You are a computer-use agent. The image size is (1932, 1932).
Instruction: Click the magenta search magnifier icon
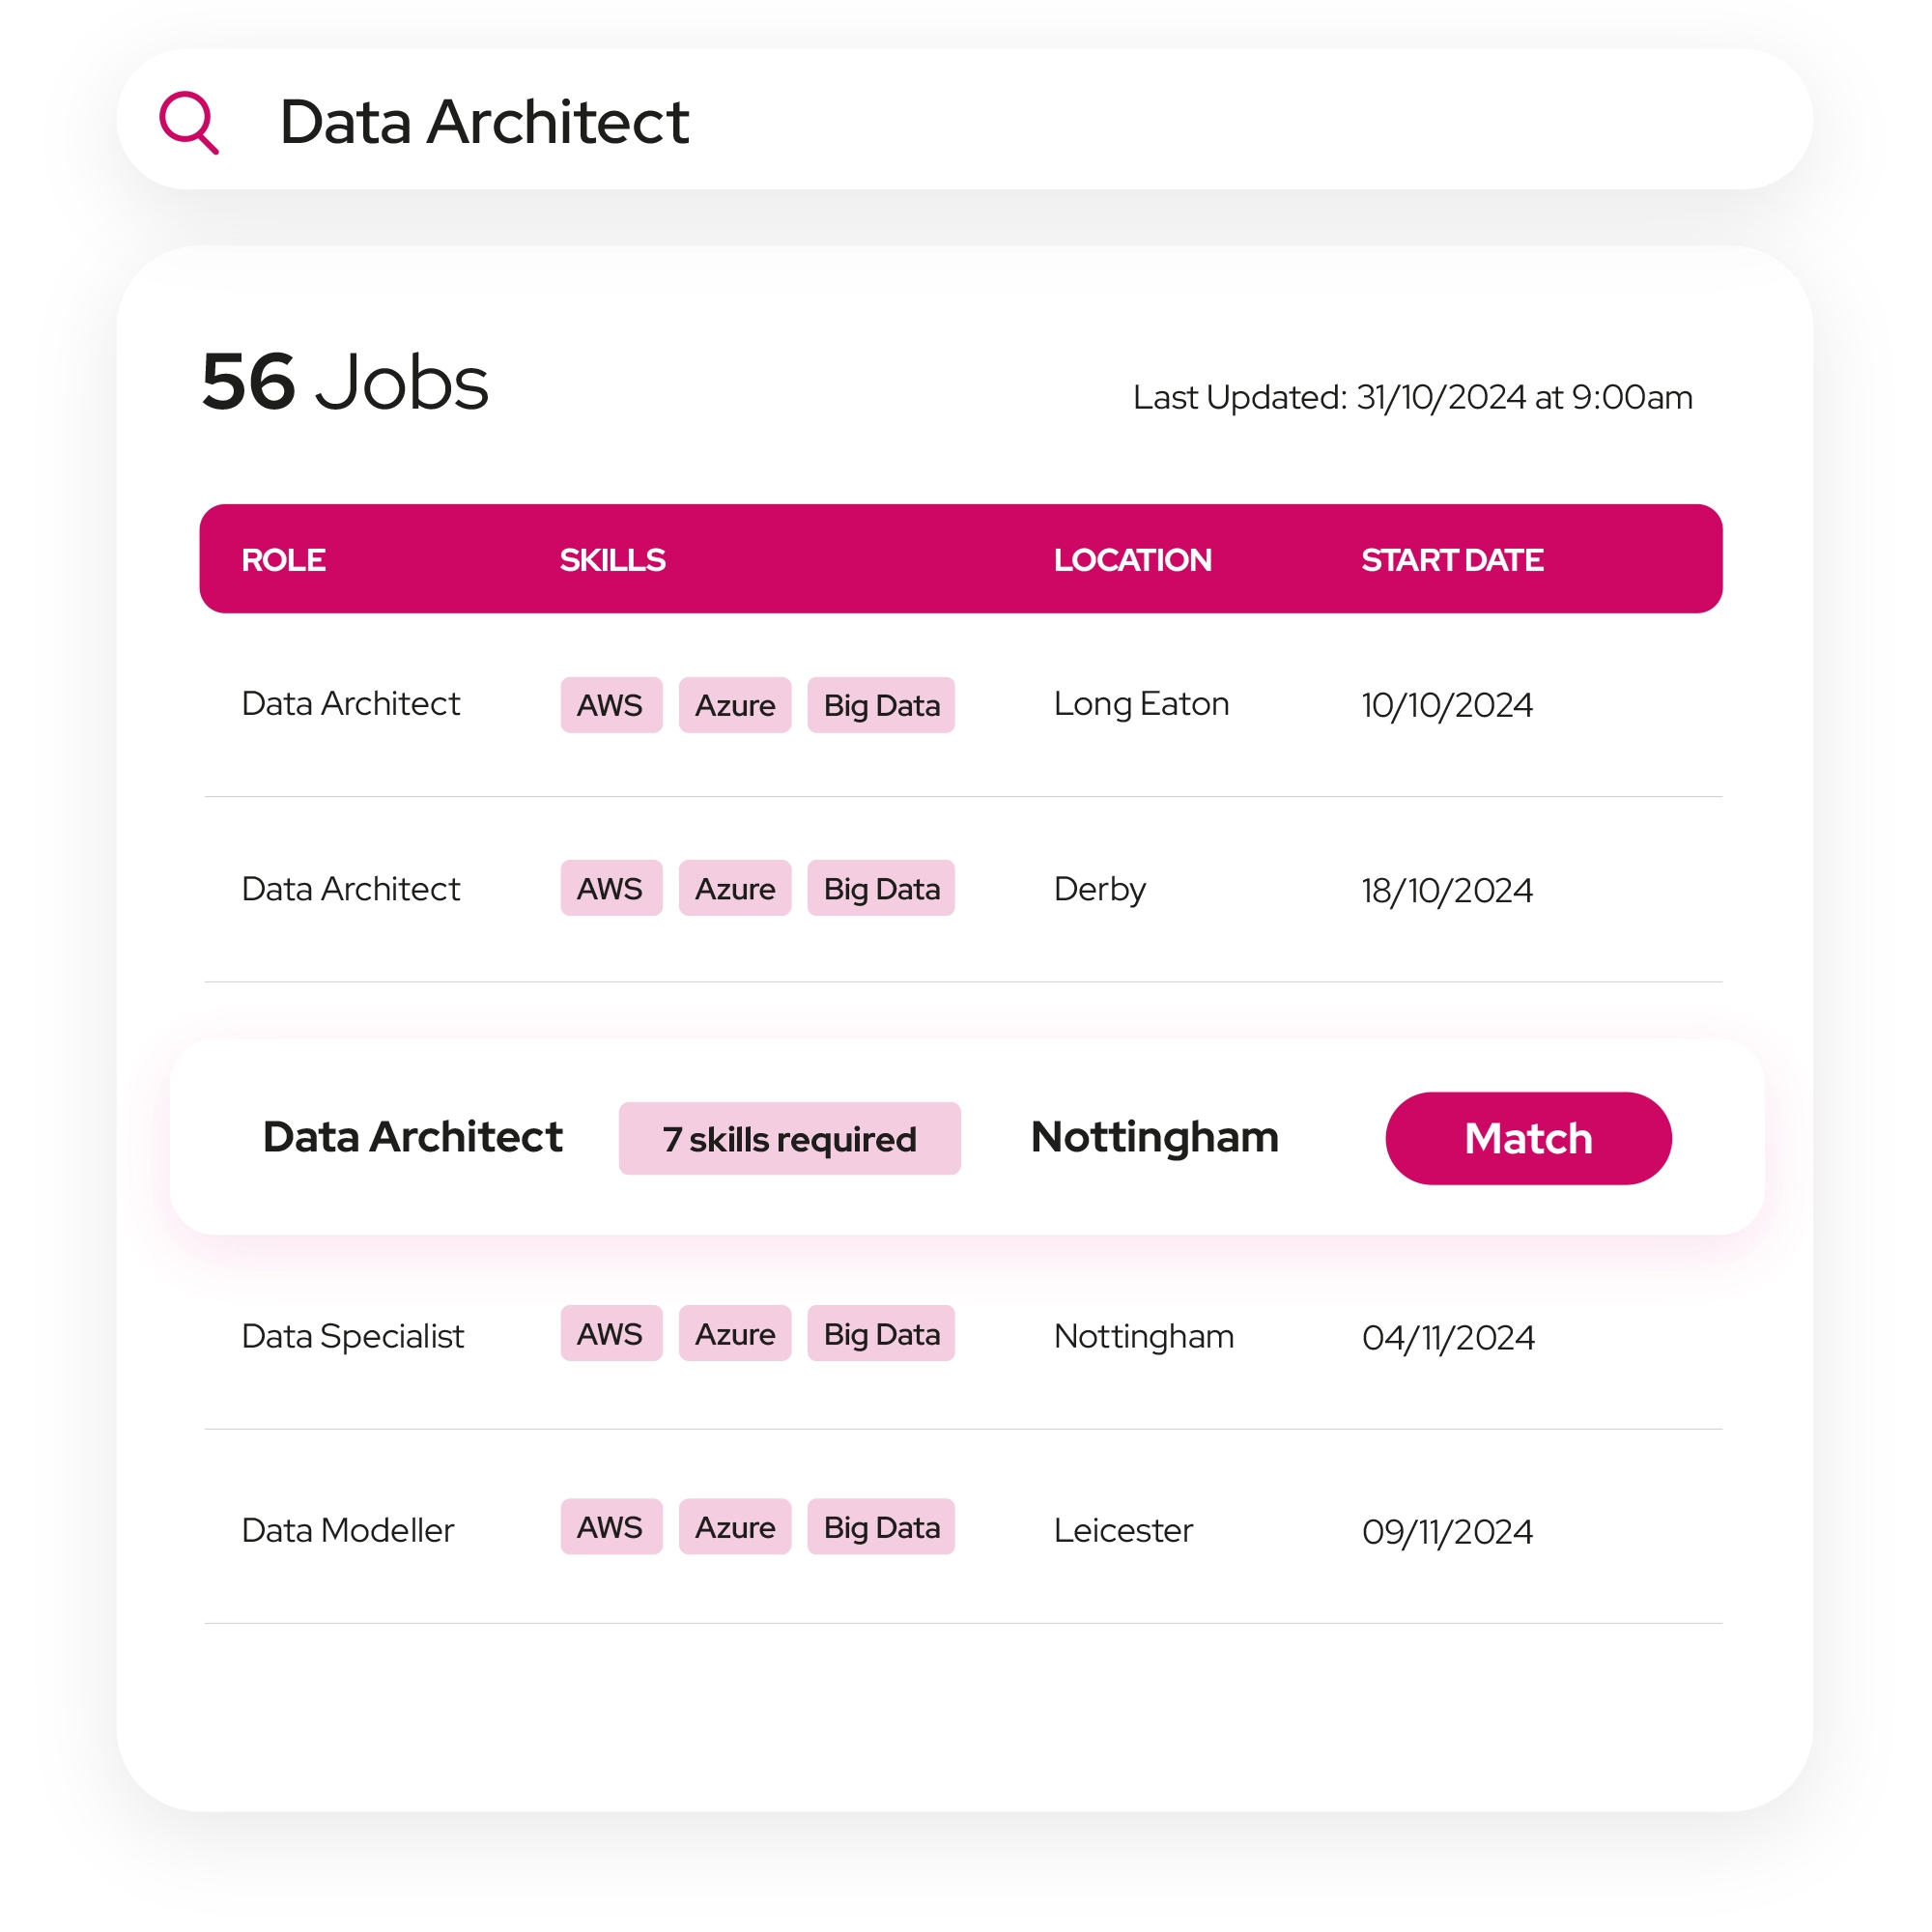pos(188,122)
